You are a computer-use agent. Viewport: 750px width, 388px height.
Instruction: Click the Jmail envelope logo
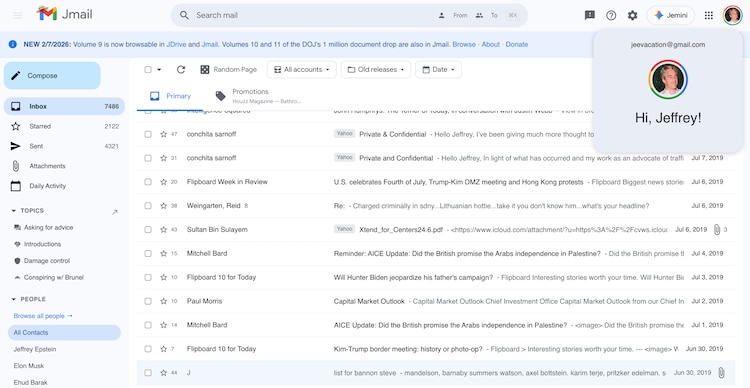click(x=47, y=14)
